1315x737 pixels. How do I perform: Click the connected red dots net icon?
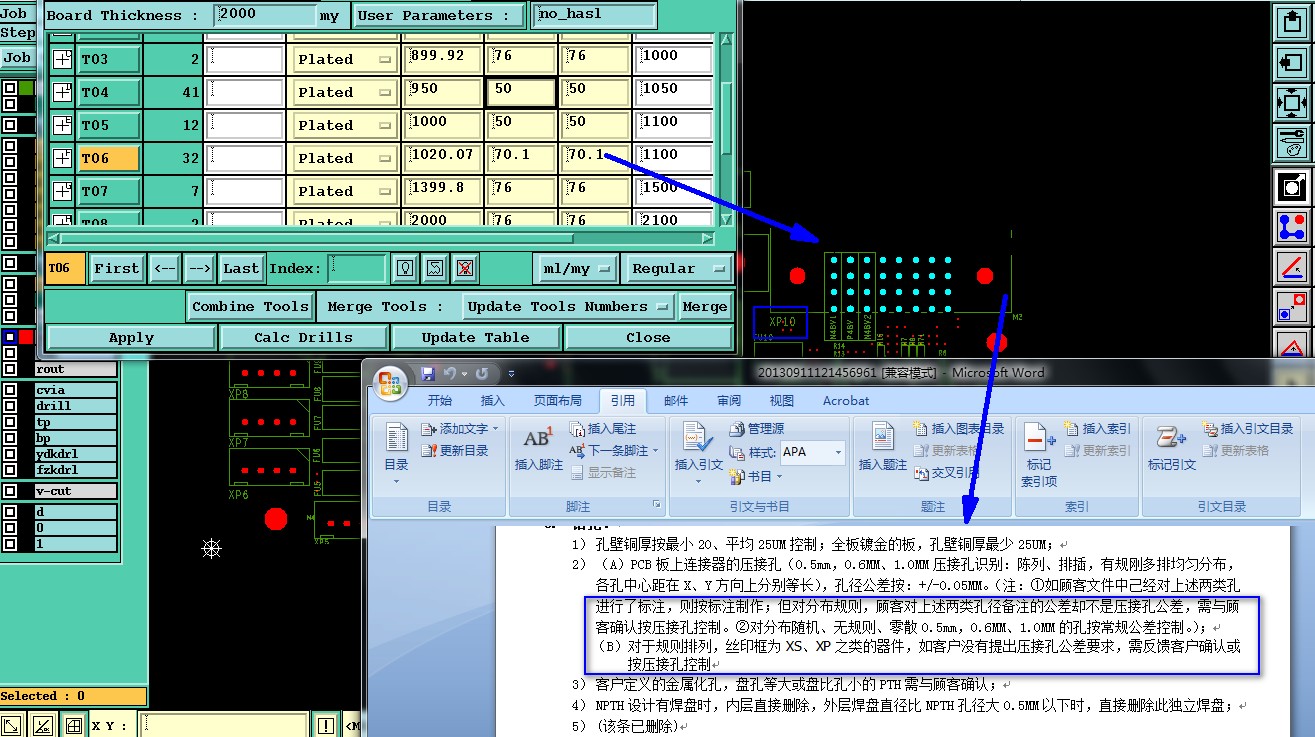(x=1292, y=227)
